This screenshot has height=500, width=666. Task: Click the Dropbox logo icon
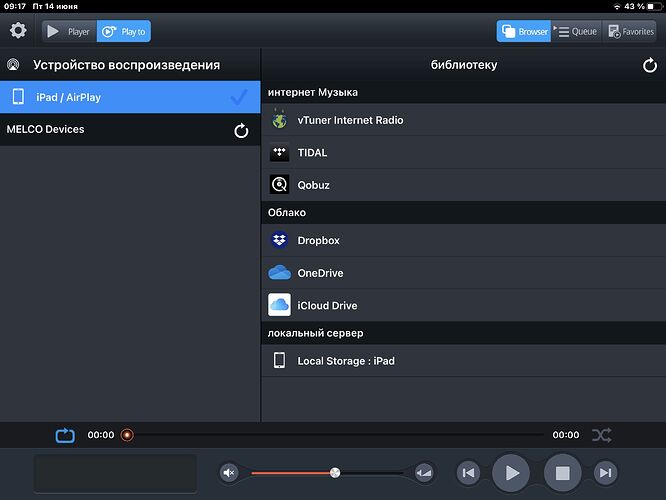tap(279, 240)
